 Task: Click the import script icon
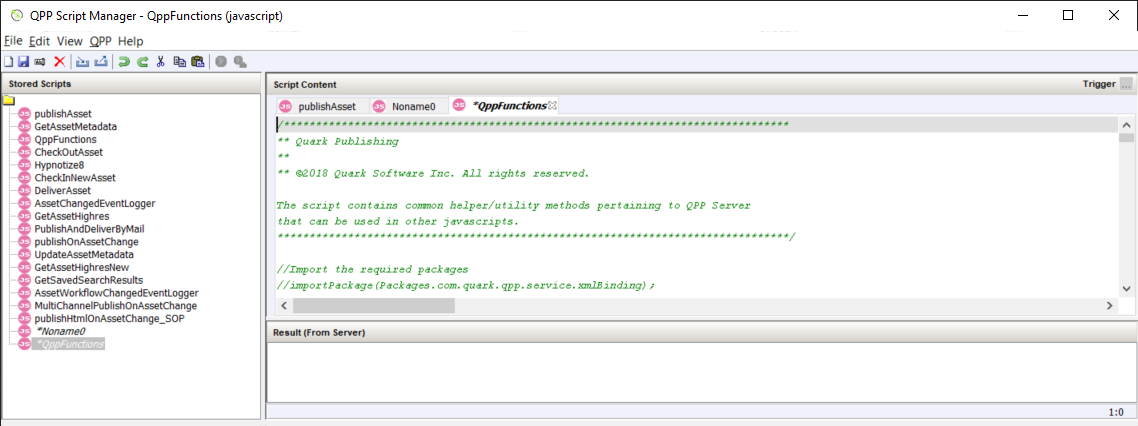pos(83,62)
